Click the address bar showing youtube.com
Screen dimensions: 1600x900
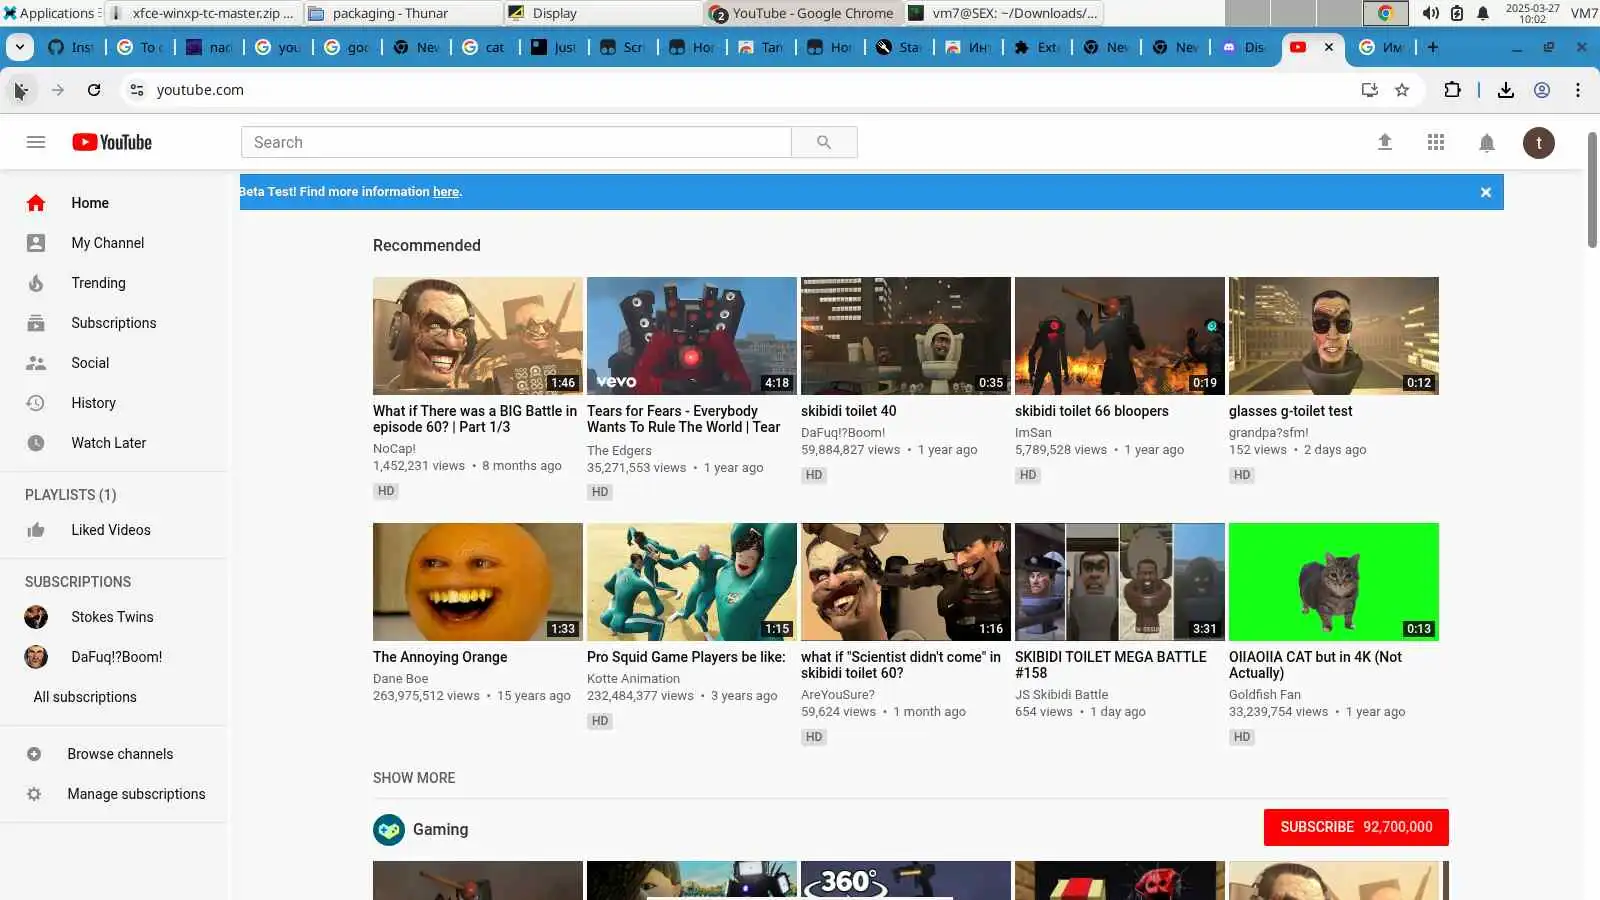coord(750,90)
